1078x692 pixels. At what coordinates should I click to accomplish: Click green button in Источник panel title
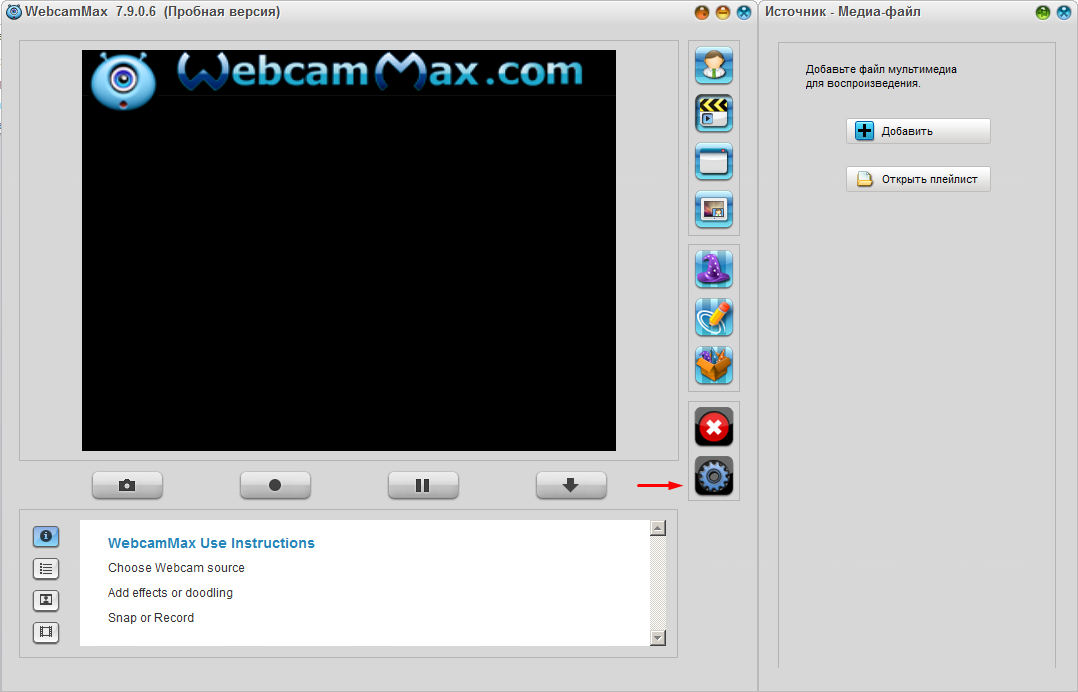pos(1043,12)
